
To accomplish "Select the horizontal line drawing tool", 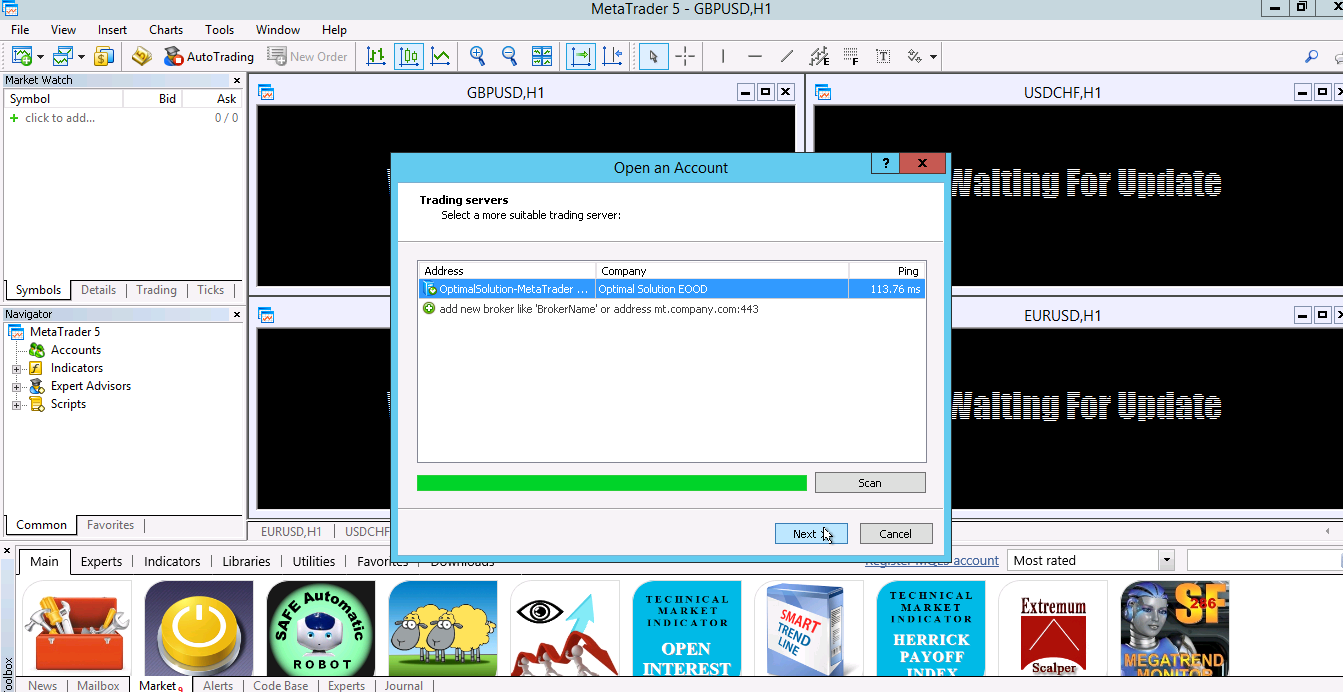I will click(x=755, y=57).
